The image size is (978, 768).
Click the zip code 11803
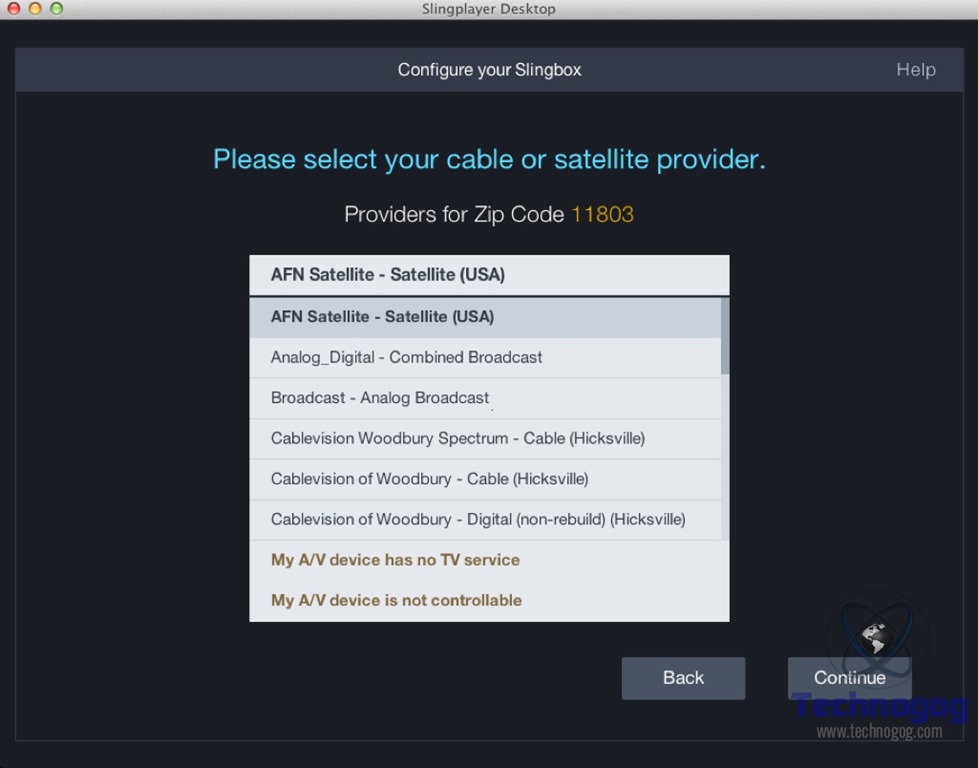602,215
